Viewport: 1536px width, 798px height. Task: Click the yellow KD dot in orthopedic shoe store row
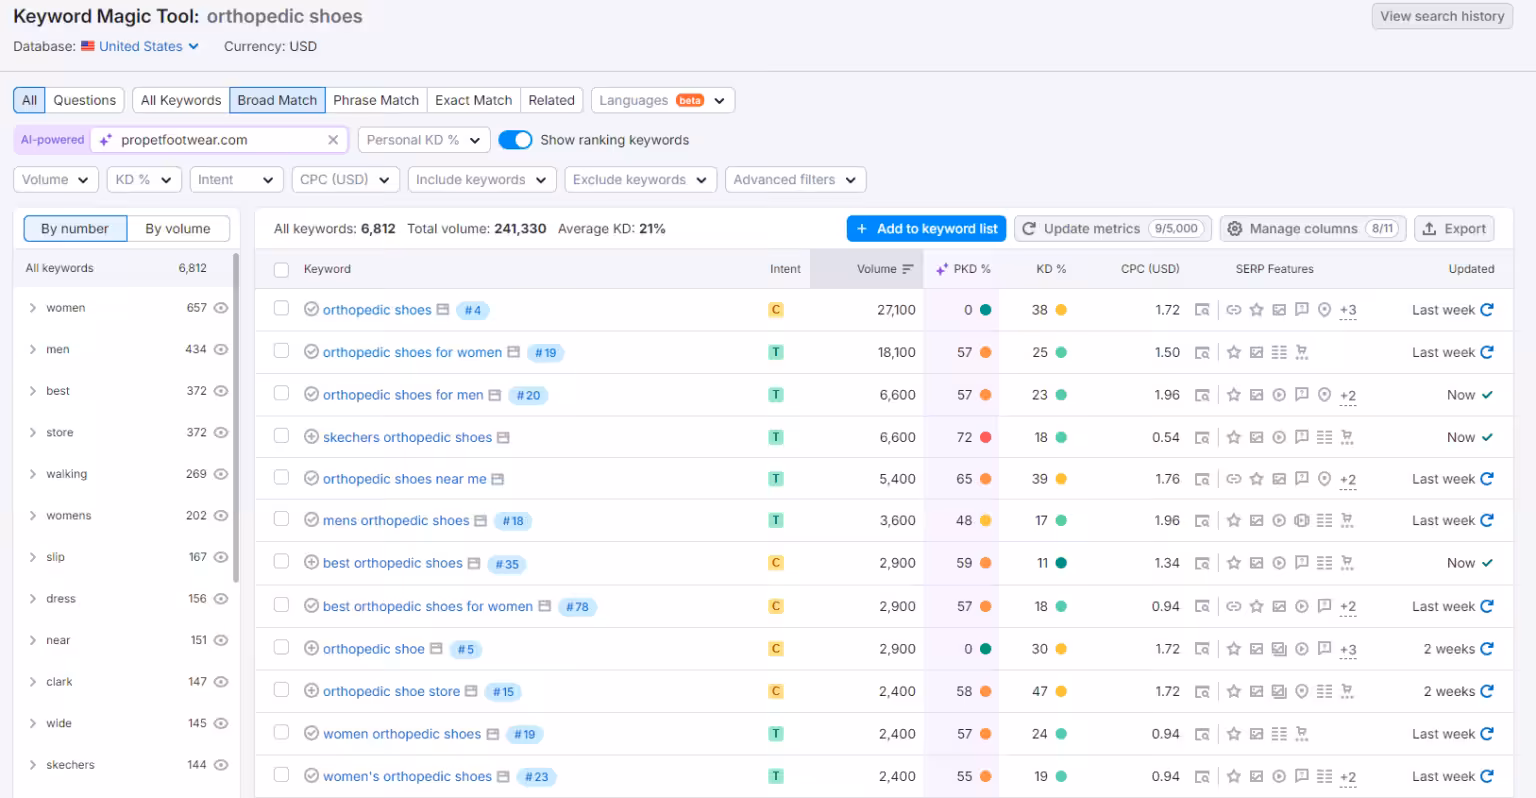(x=1061, y=691)
